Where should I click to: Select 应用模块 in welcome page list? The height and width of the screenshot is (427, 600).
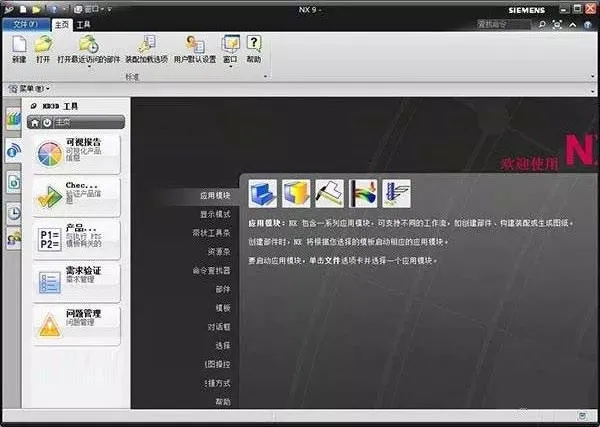click(x=215, y=196)
